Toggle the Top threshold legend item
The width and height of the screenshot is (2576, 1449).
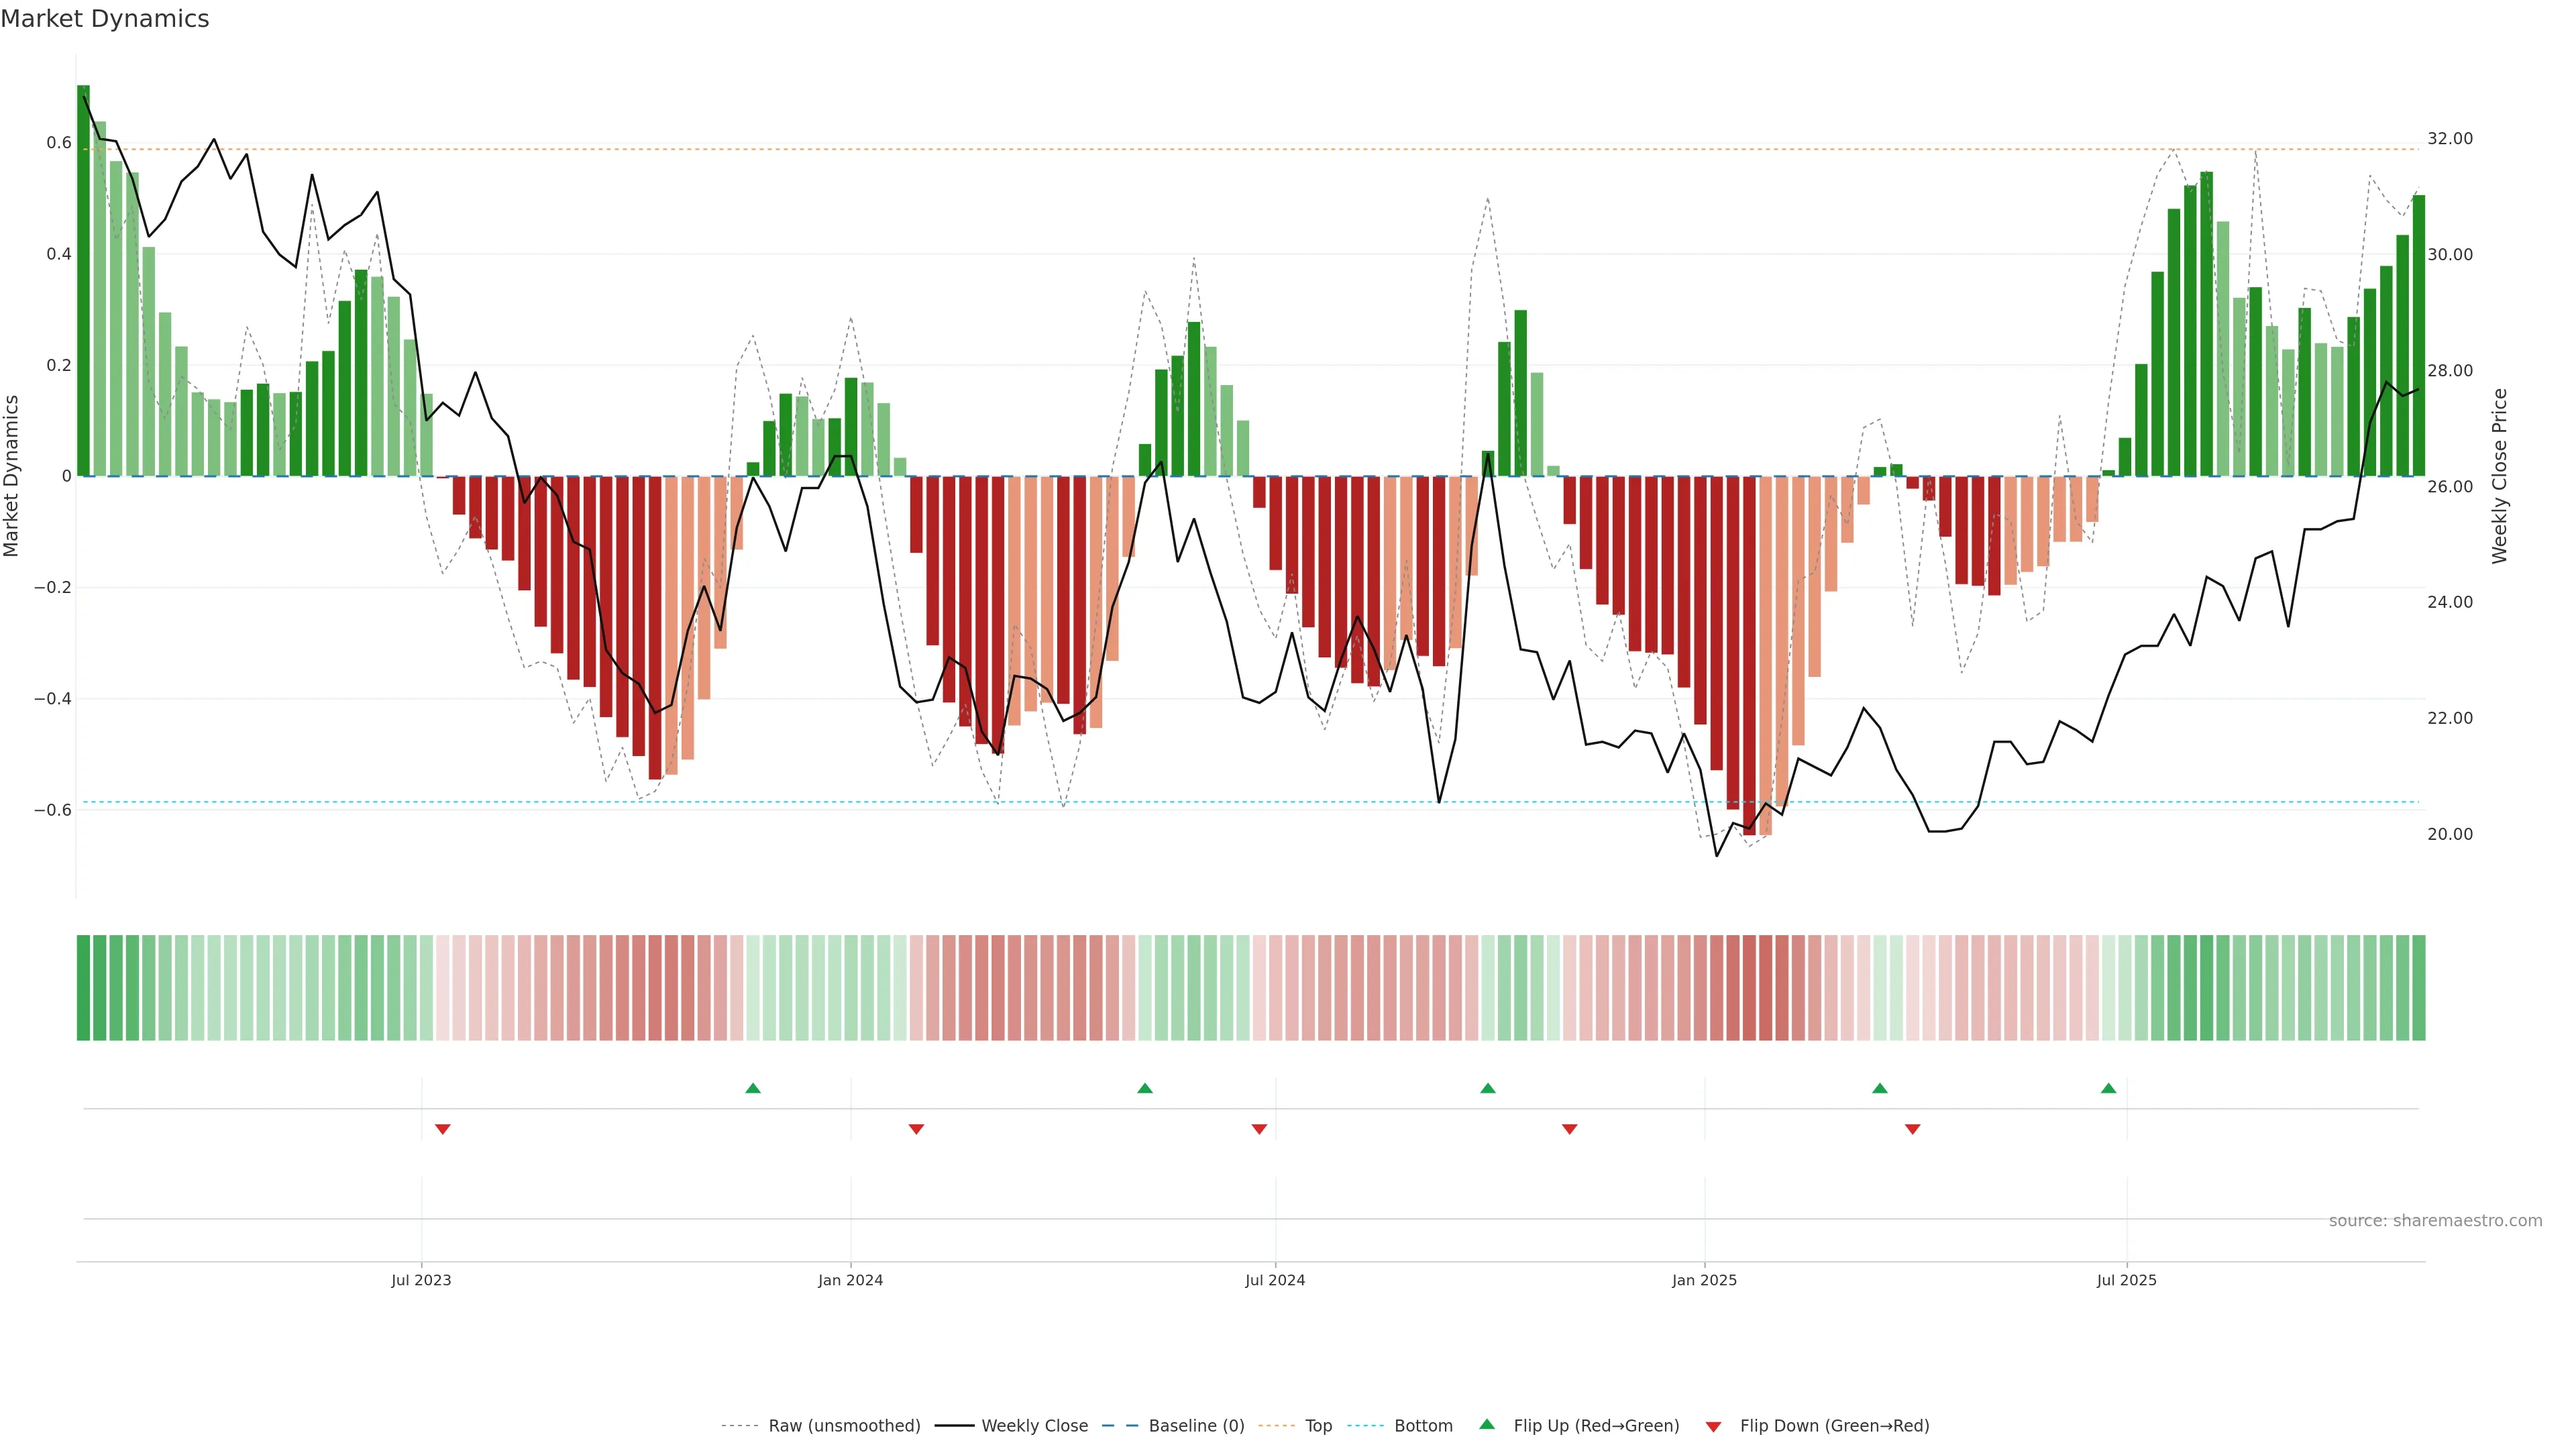pos(1318,1426)
